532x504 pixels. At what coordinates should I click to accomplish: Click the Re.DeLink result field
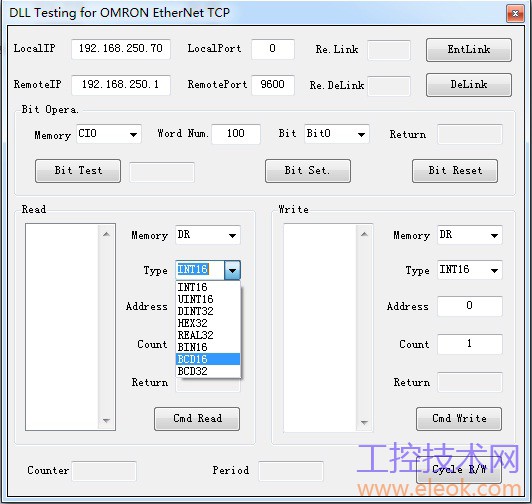point(389,86)
